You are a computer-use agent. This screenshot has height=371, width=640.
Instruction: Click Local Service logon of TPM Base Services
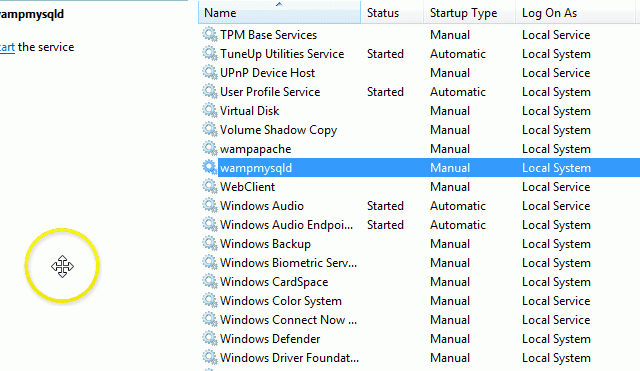[556, 35]
